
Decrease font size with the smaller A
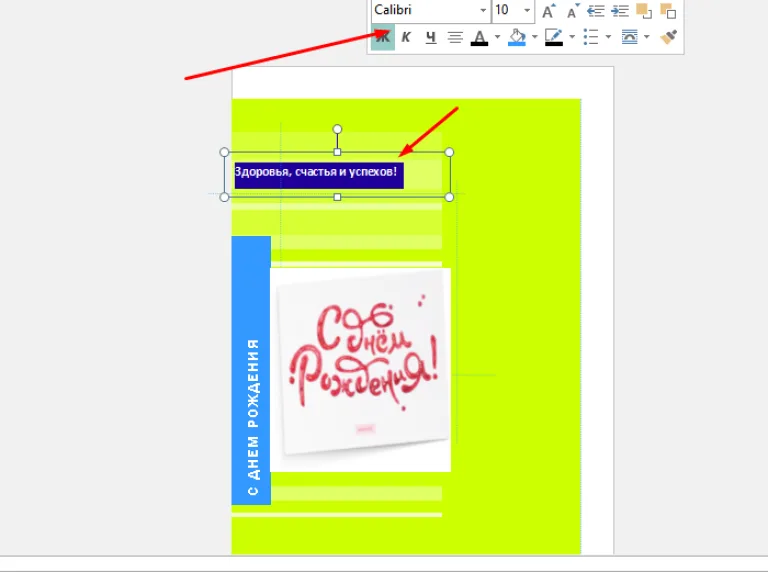[x=573, y=11]
